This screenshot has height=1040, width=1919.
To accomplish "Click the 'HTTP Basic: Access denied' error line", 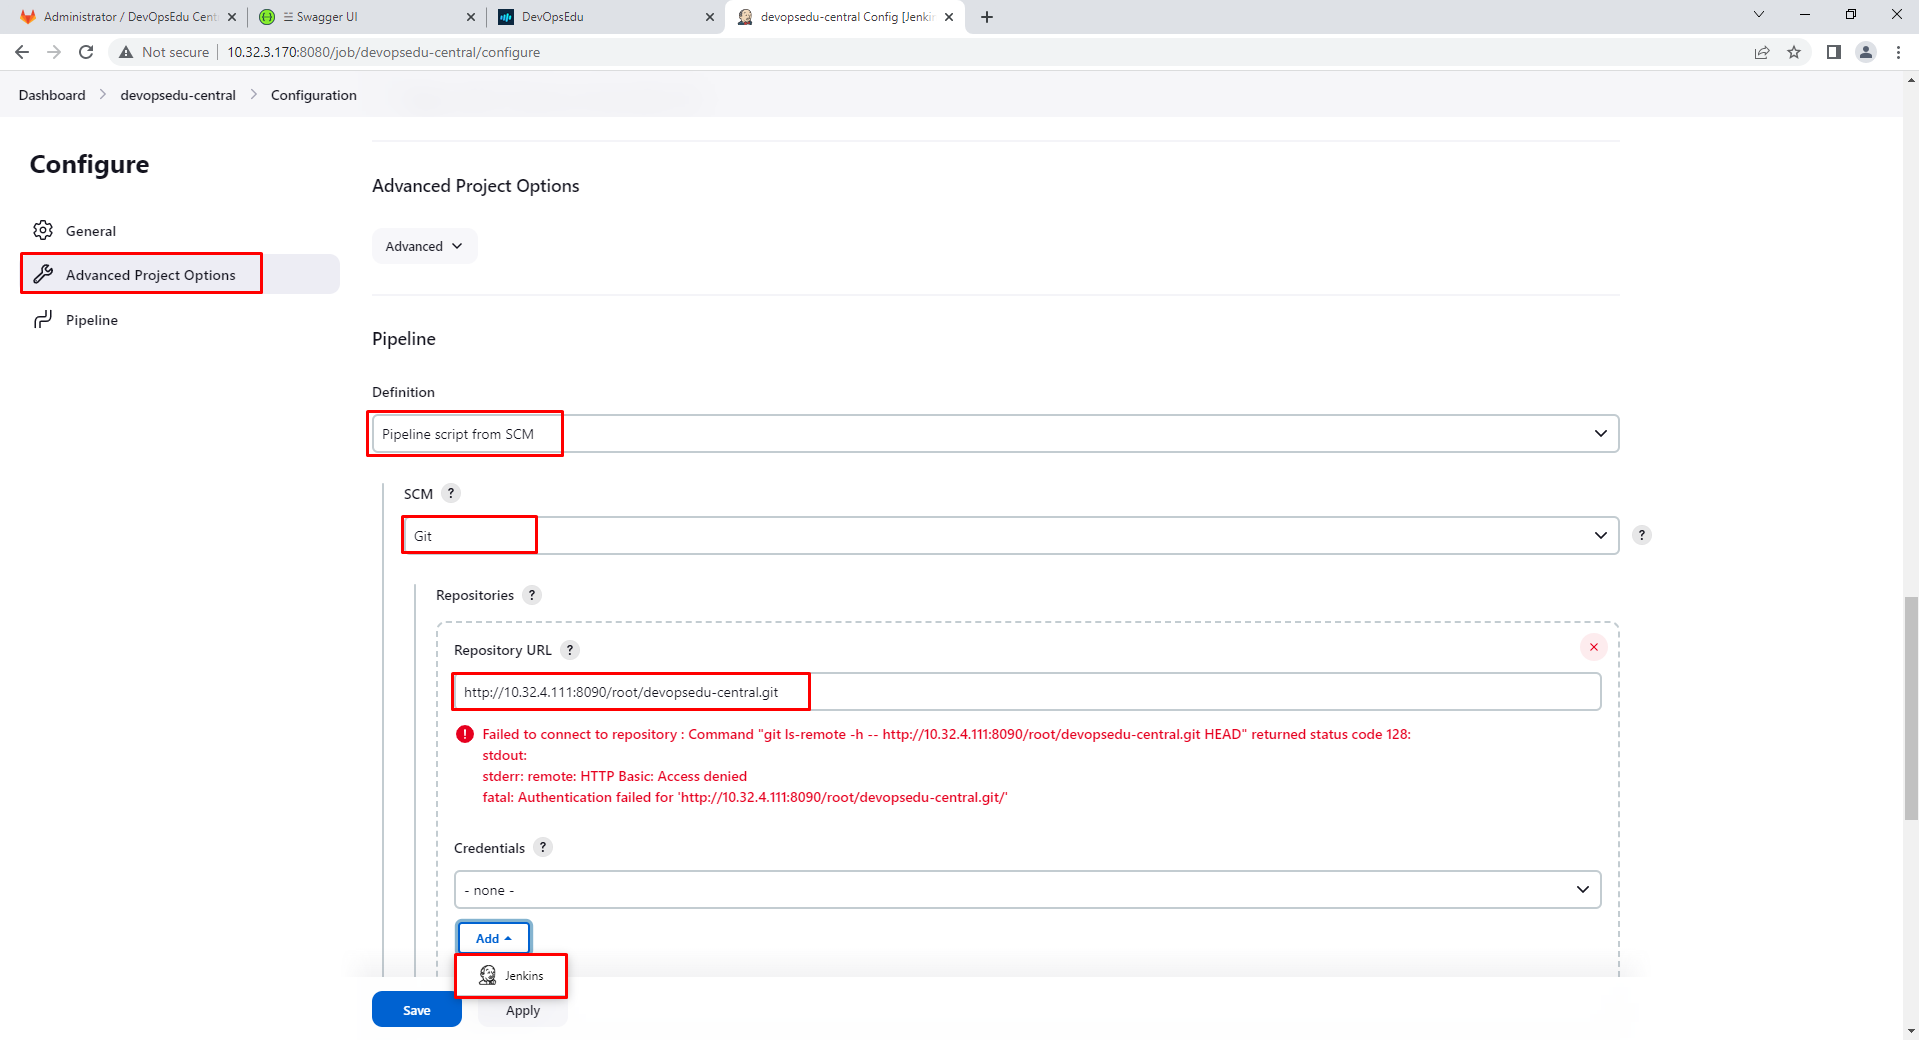I will pyautogui.click(x=614, y=776).
